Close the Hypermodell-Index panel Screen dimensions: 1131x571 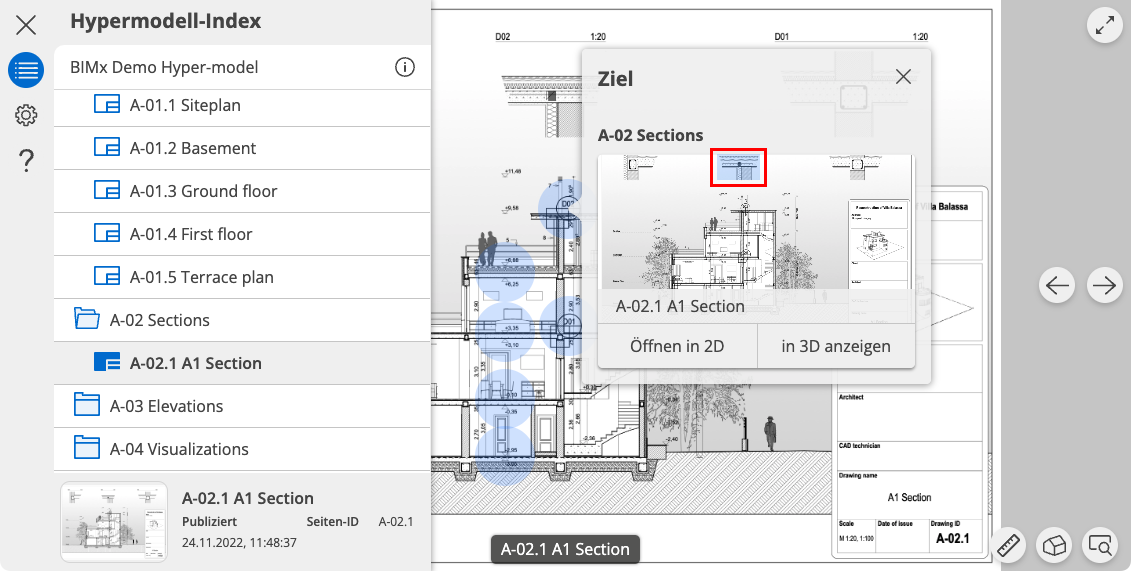coord(26,26)
